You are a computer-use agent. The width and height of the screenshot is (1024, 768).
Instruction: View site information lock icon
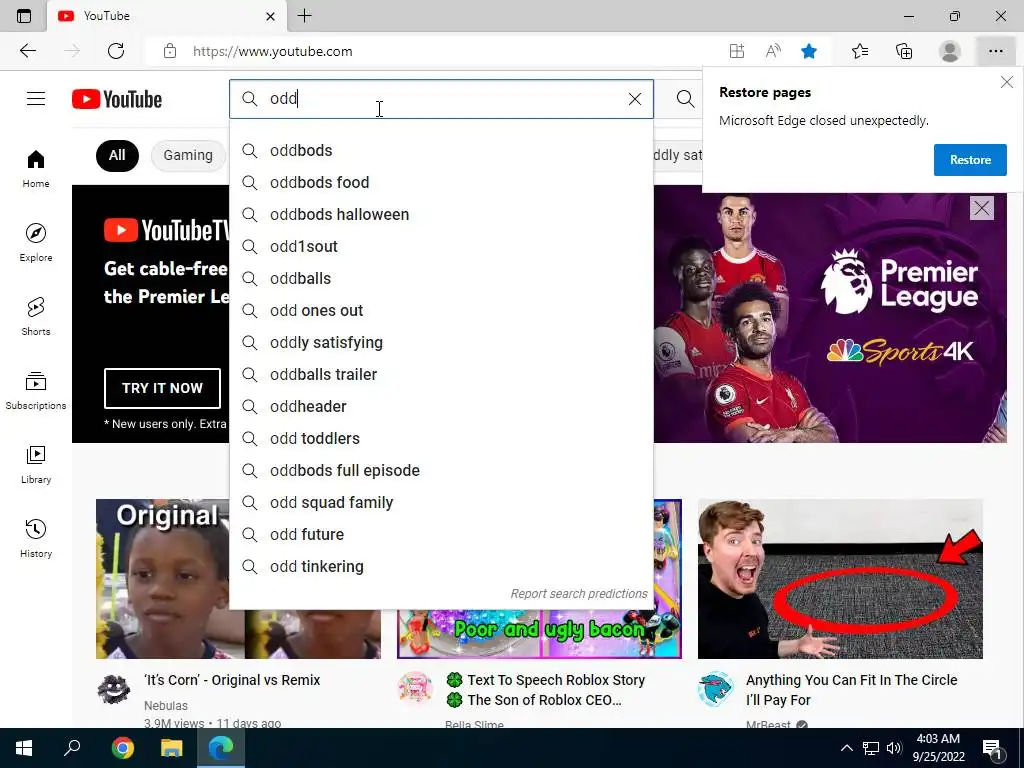coord(170,51)
